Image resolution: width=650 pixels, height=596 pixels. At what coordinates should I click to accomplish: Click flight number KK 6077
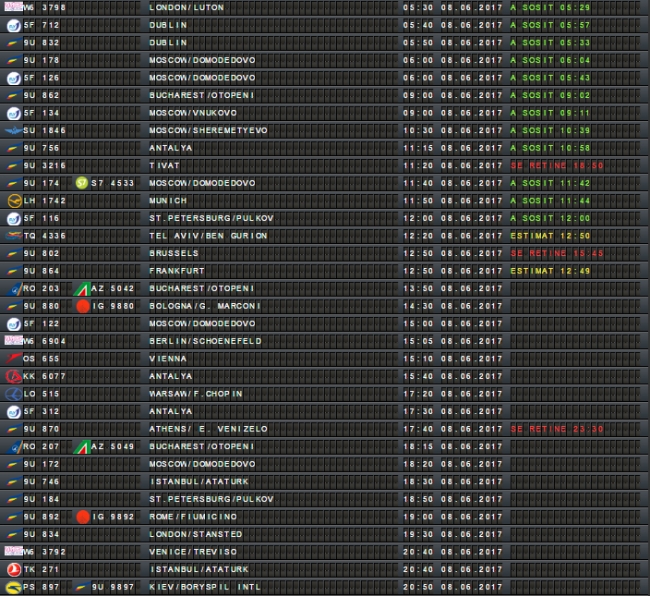point(44,376)
